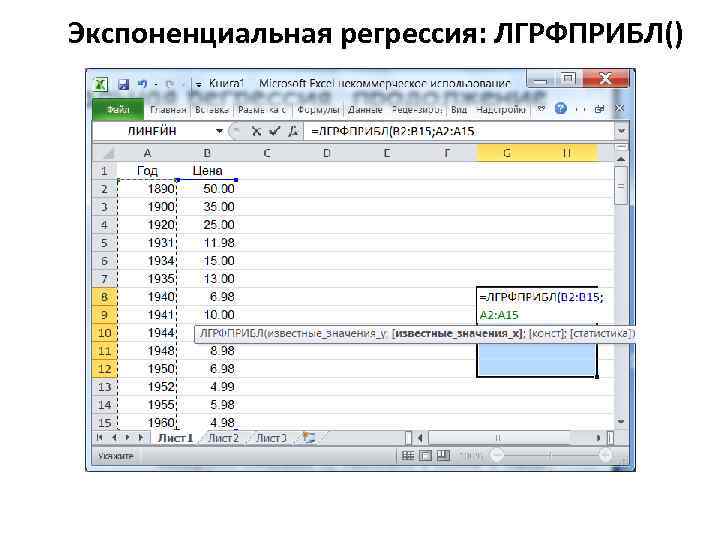Screen dimensions: 720x540
Task: Select the price cell 11.98
Action: (x=207, y=242)
